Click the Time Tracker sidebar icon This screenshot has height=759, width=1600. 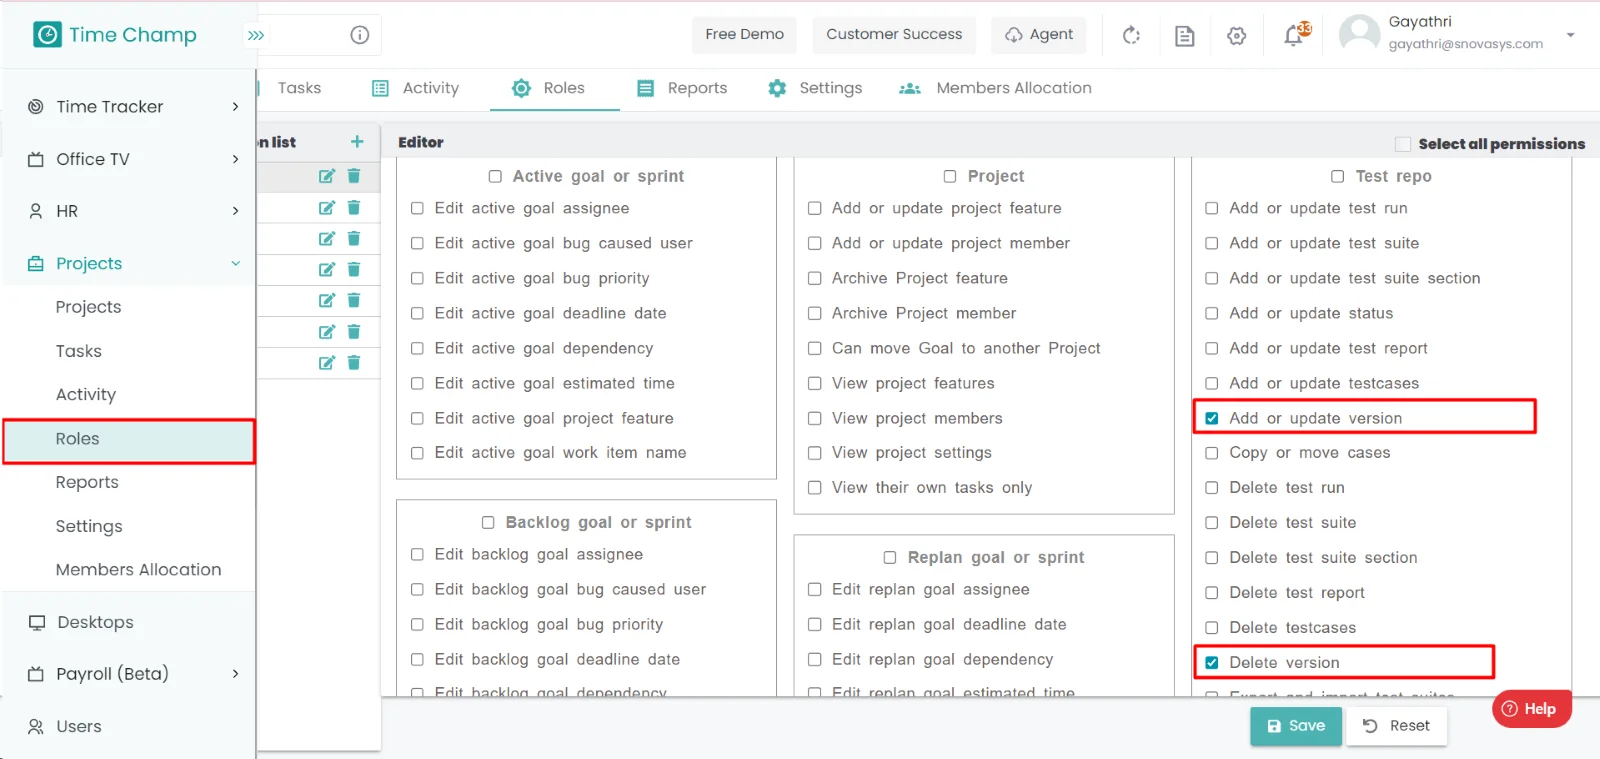coord(36,107)
